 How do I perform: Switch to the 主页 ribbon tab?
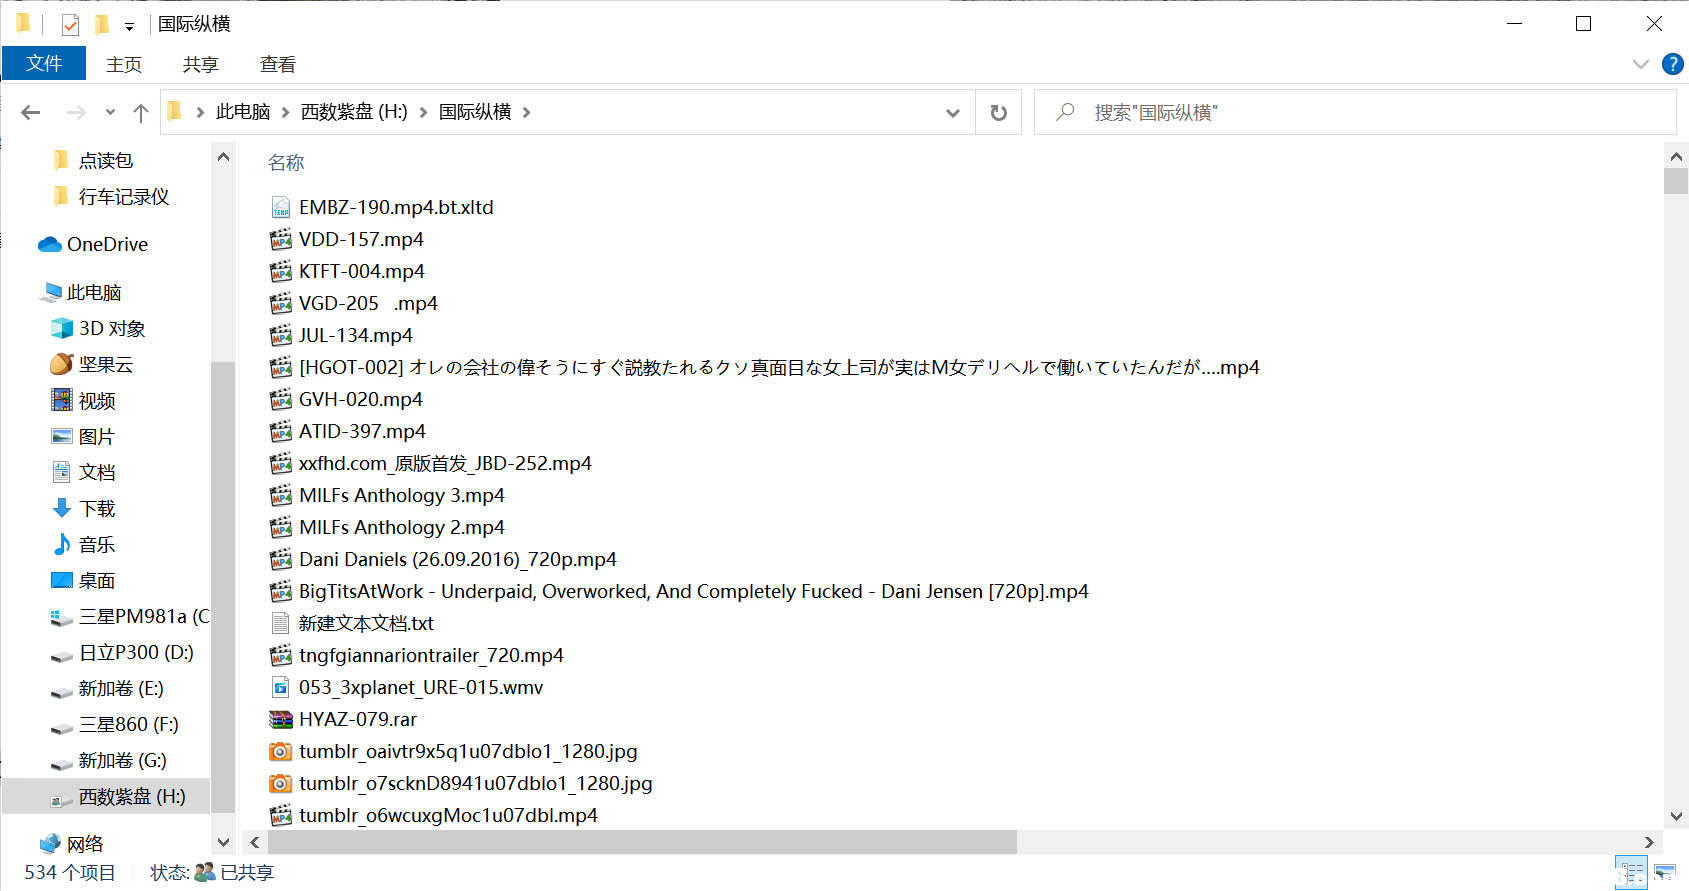click(x=124, y=64)
